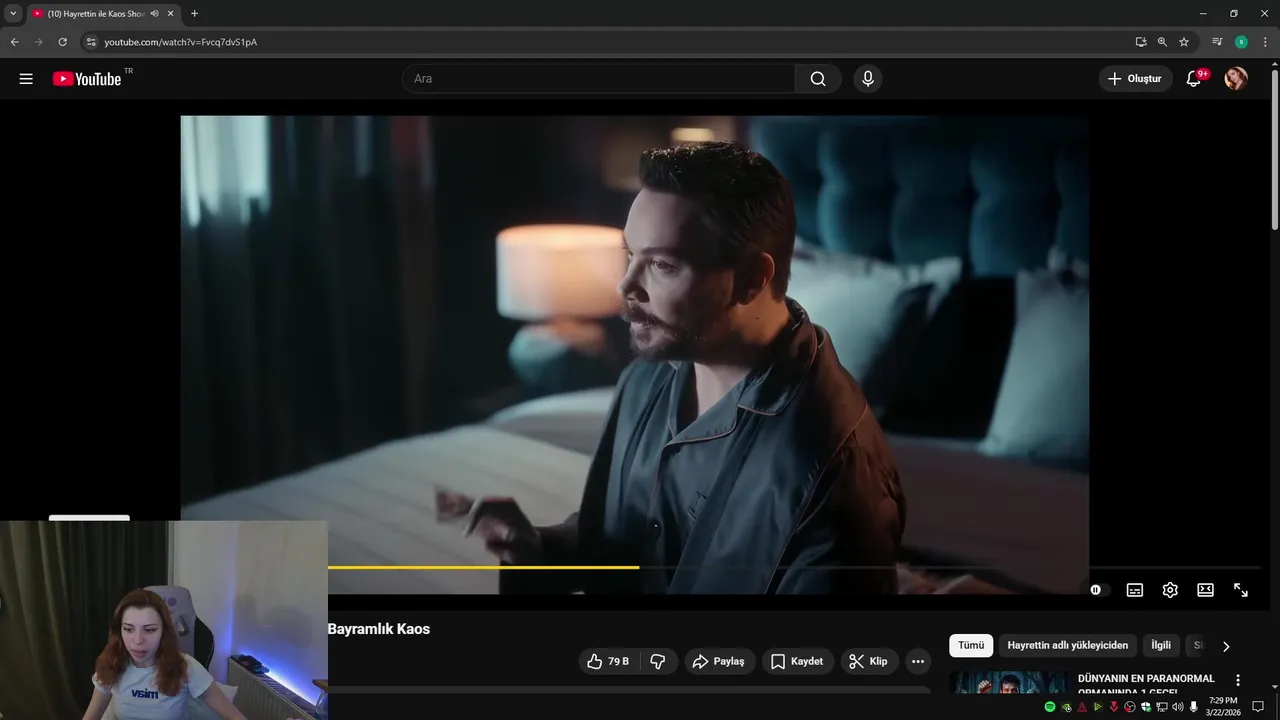The image size is (1280, 720).
Task: Focus the YouTube Ara search field
Action: pyautogui.click(x=598, y=79)
